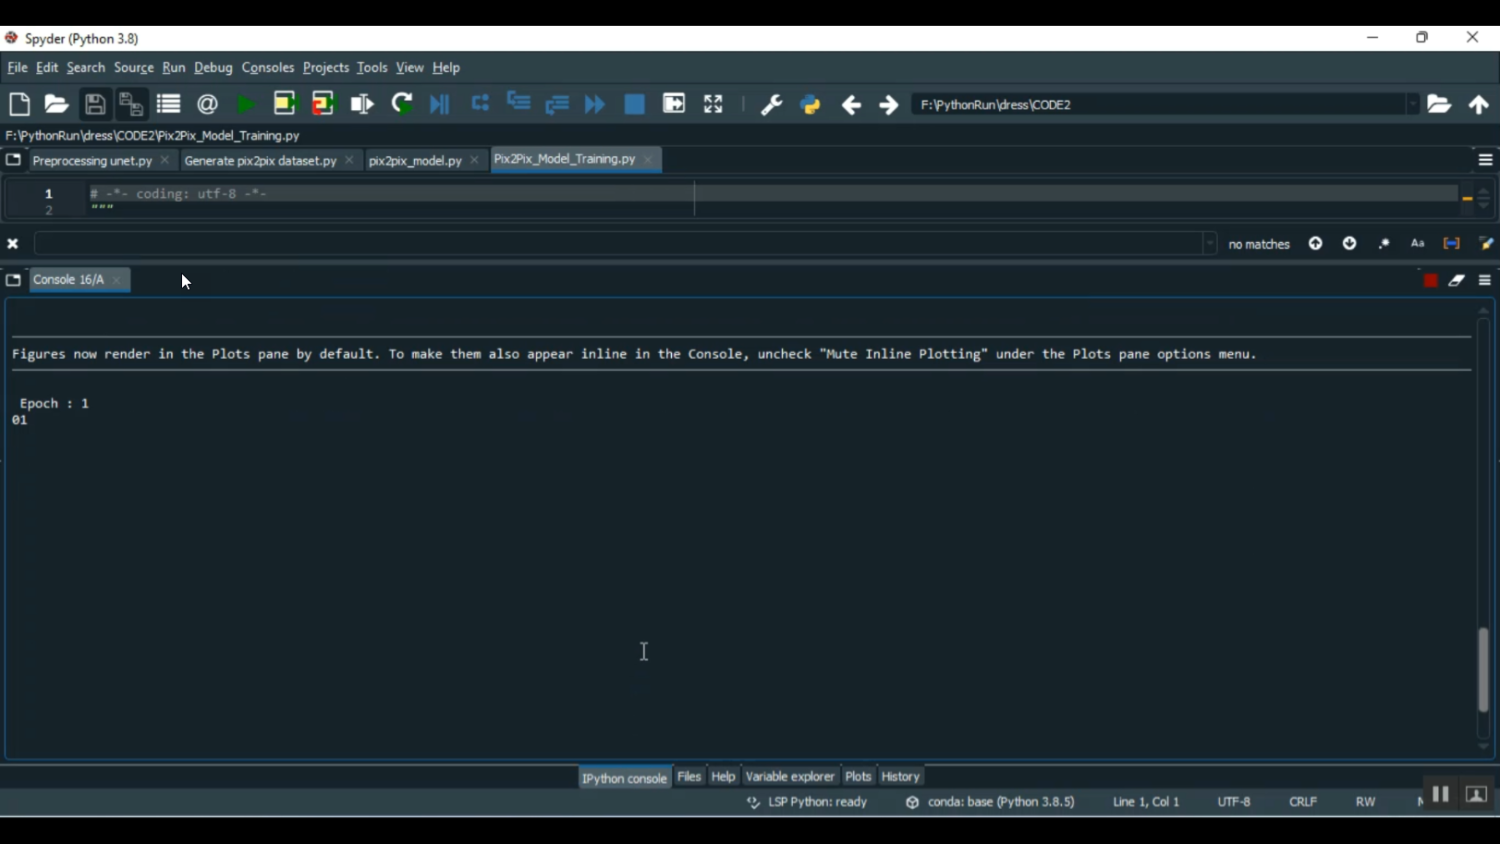This screenshot has height=844, width=1500.
Task: Open the Preferences wrench icon
Action: pyautogui.click(x=771, y=105)
